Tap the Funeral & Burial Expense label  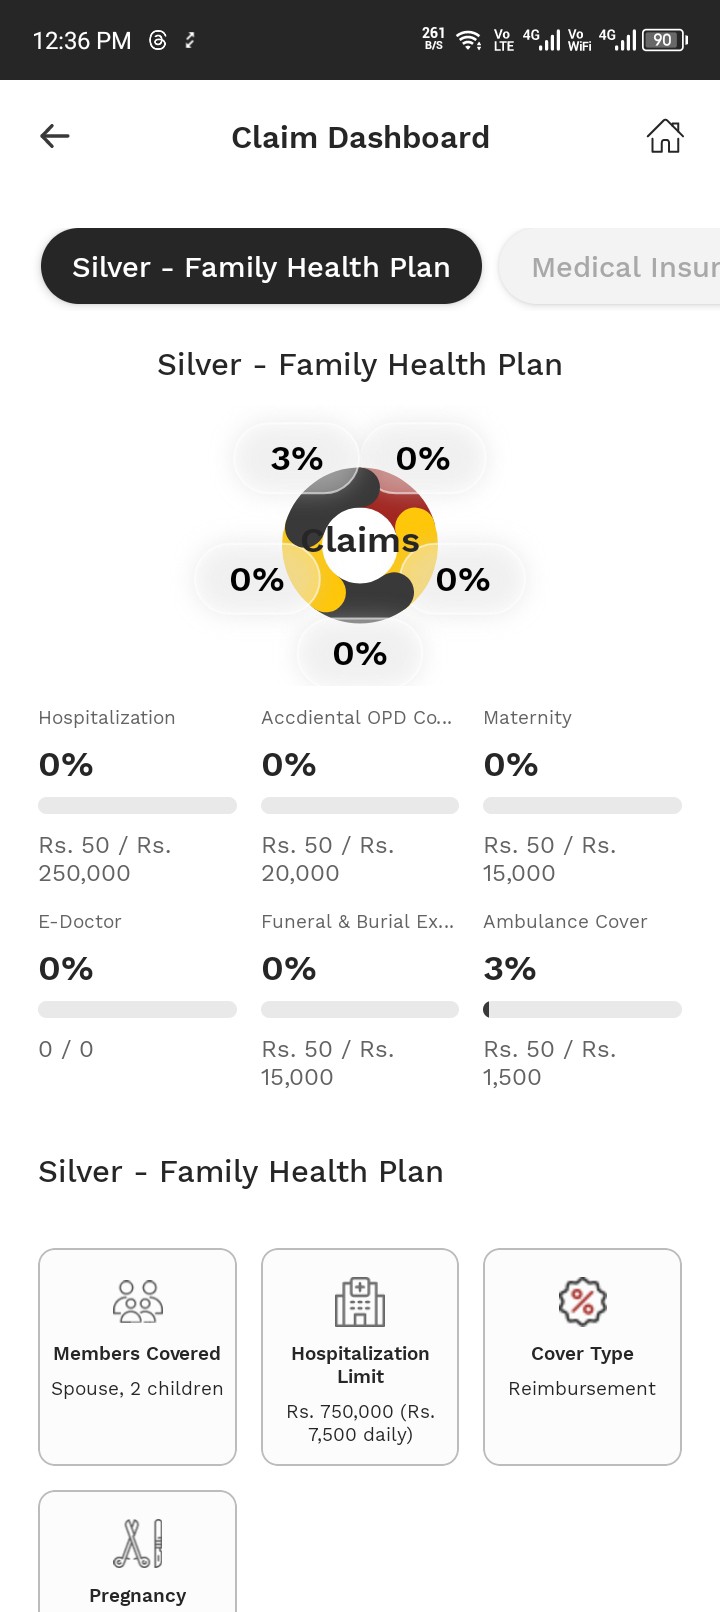[x=357, y=922]
